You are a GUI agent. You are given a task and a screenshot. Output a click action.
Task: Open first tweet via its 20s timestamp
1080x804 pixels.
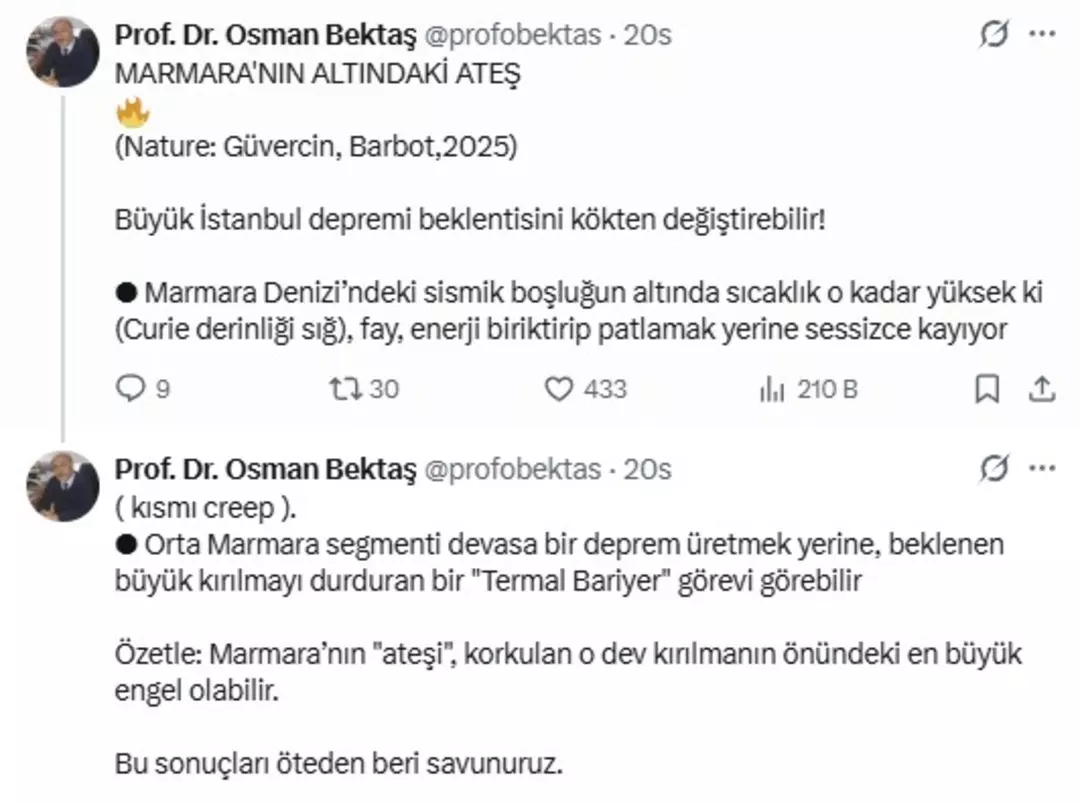(x=648, y=35)
